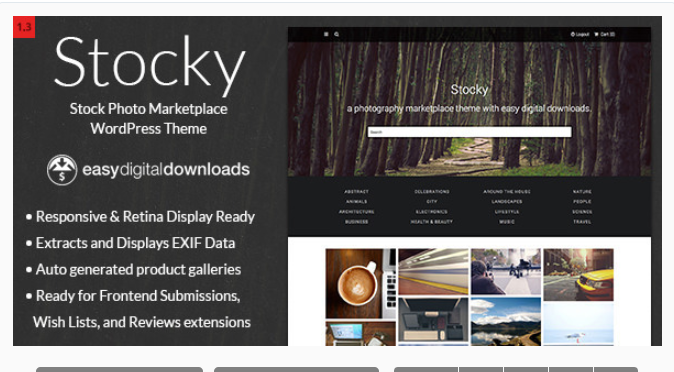Click the magnifier search icon in header
674x372 pixels.
(337, 34)
